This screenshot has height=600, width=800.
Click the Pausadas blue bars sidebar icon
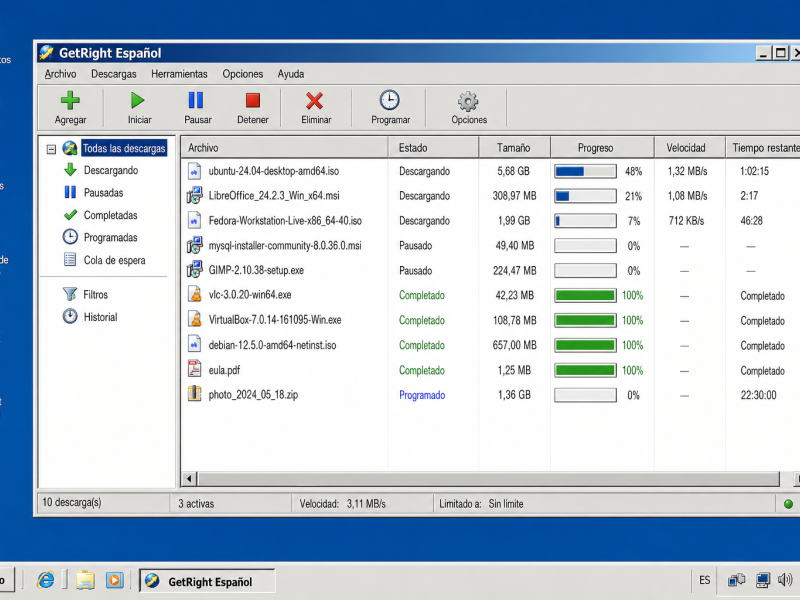(x=70, y=192)
